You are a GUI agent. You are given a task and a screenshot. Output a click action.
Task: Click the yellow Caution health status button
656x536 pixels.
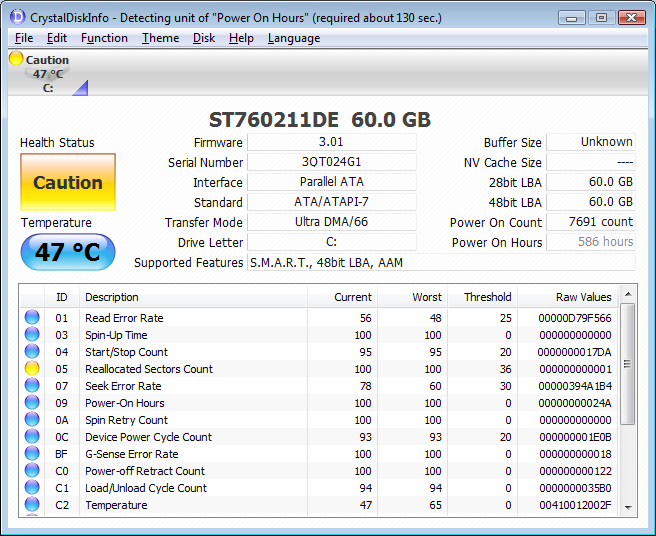68,182
